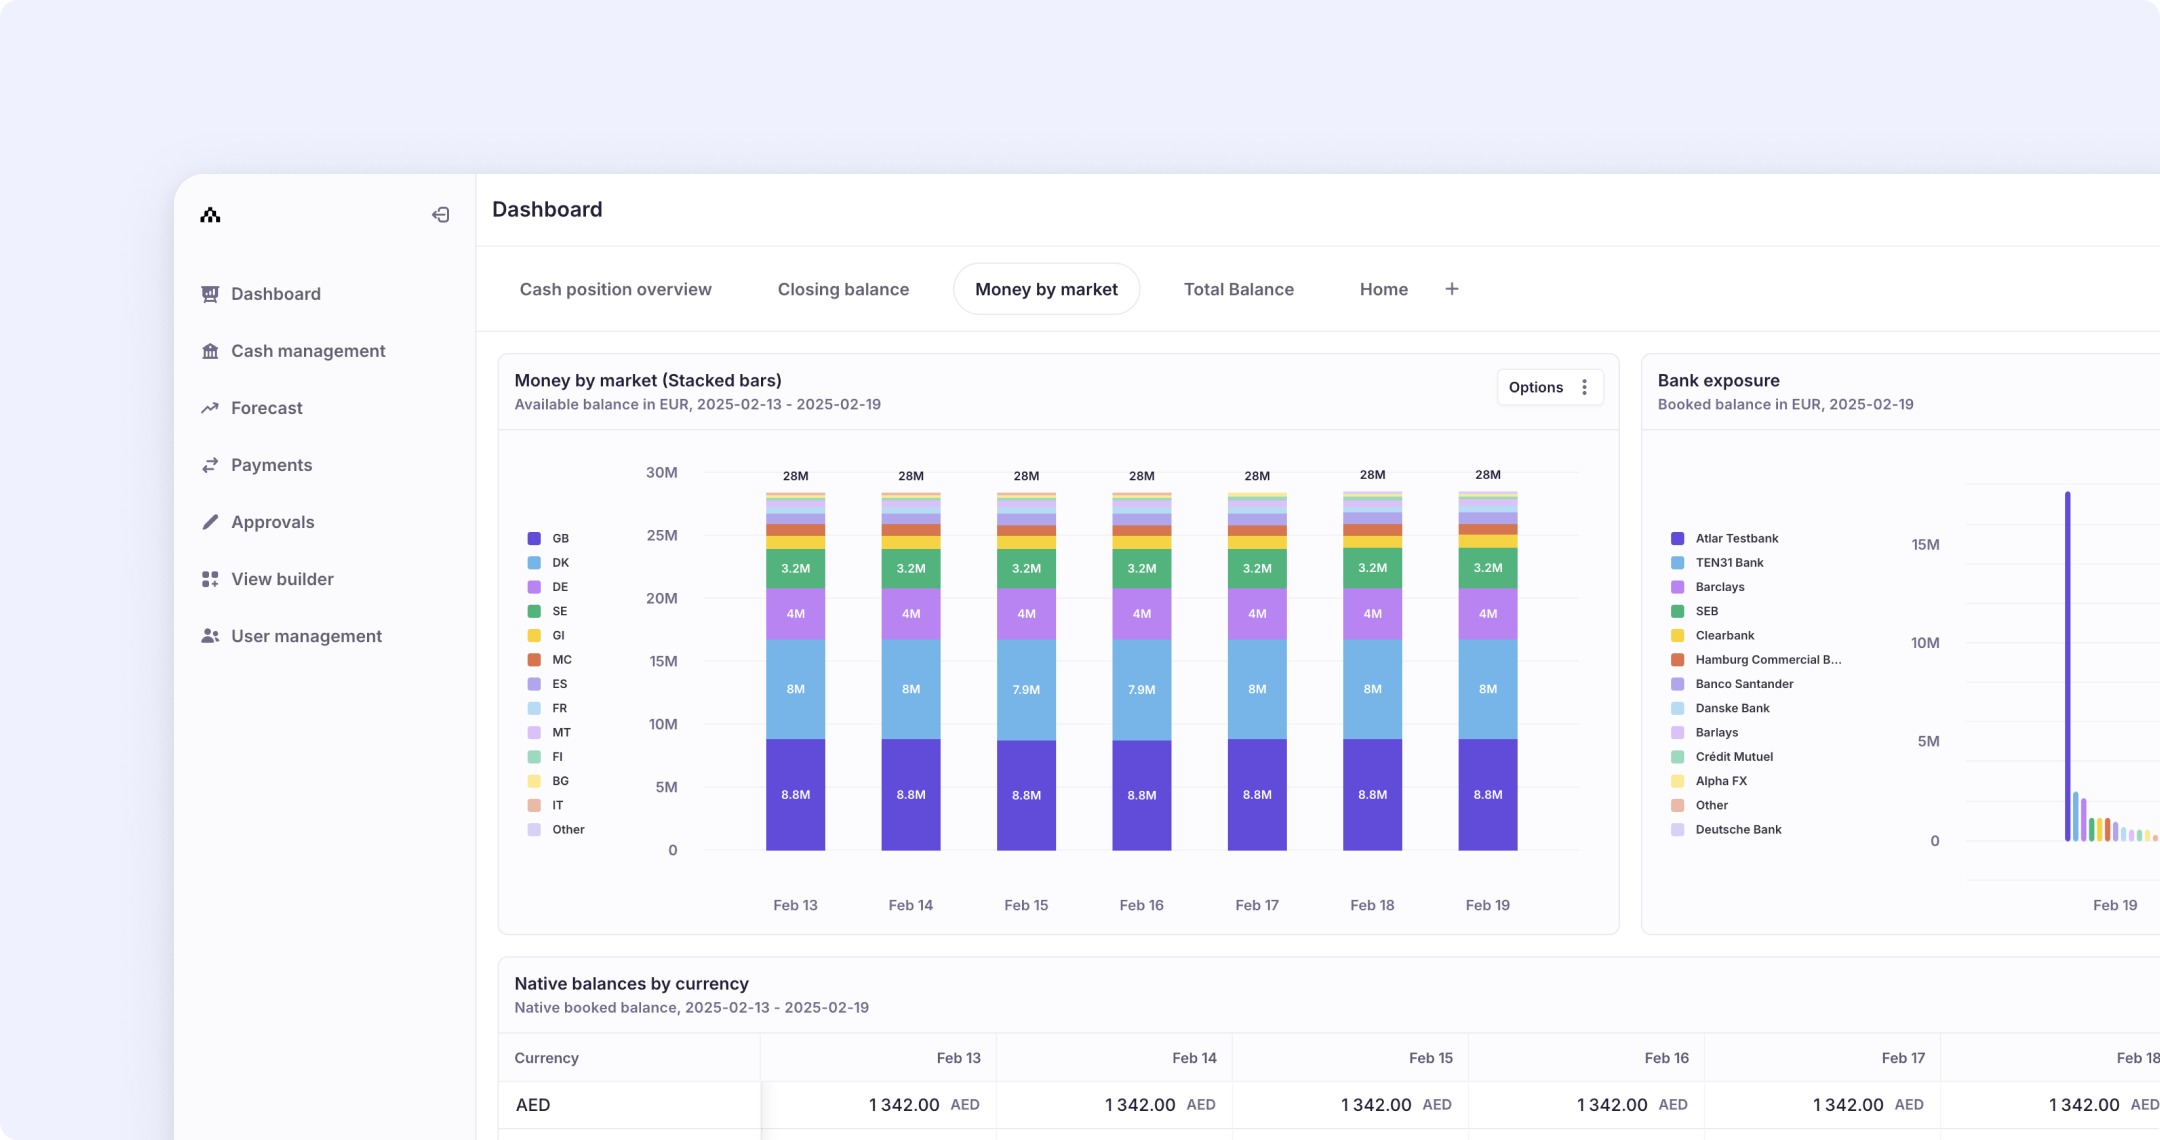The image size is (2160, 1140).
Task: Collapse the sidebar with the arrow icon
Action: tap(440, 215)
